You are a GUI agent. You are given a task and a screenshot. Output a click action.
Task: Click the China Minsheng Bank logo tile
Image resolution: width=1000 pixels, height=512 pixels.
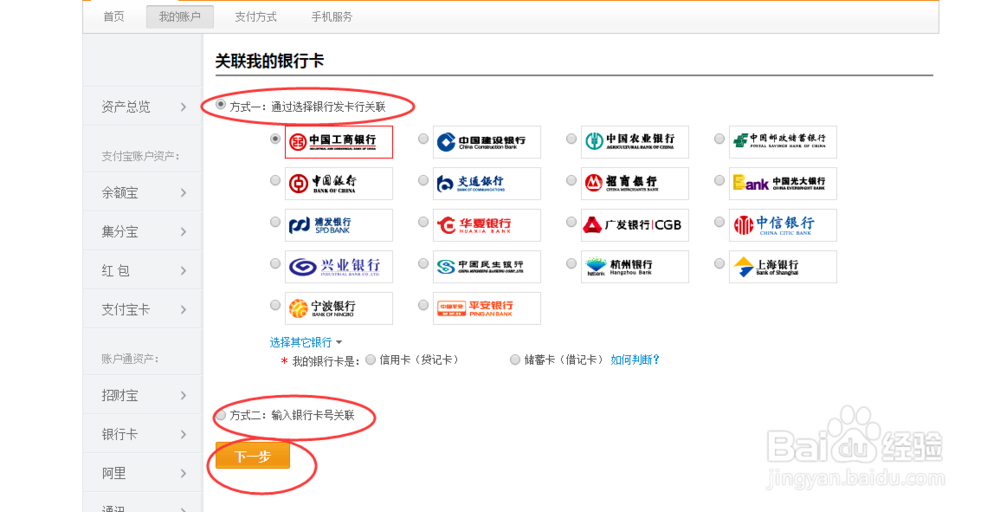487,267
